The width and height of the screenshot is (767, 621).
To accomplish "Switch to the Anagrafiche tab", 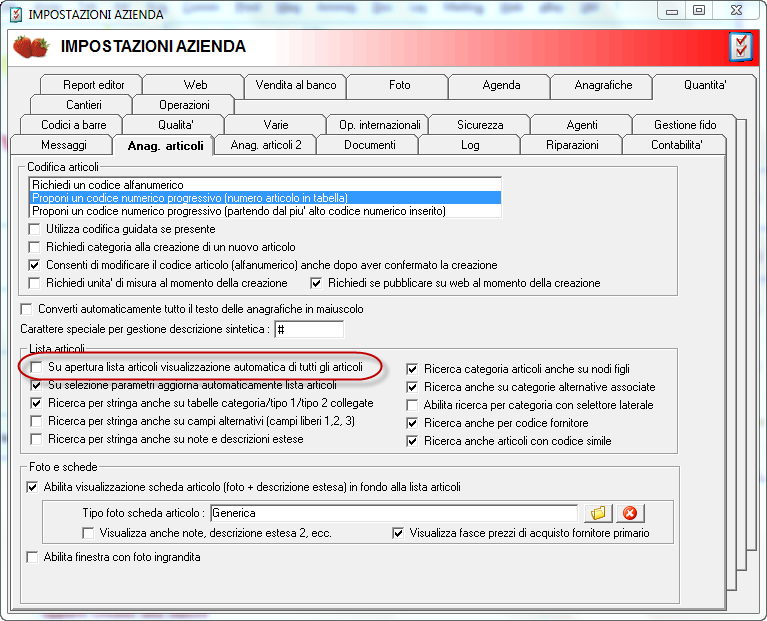I will (603, 85).
